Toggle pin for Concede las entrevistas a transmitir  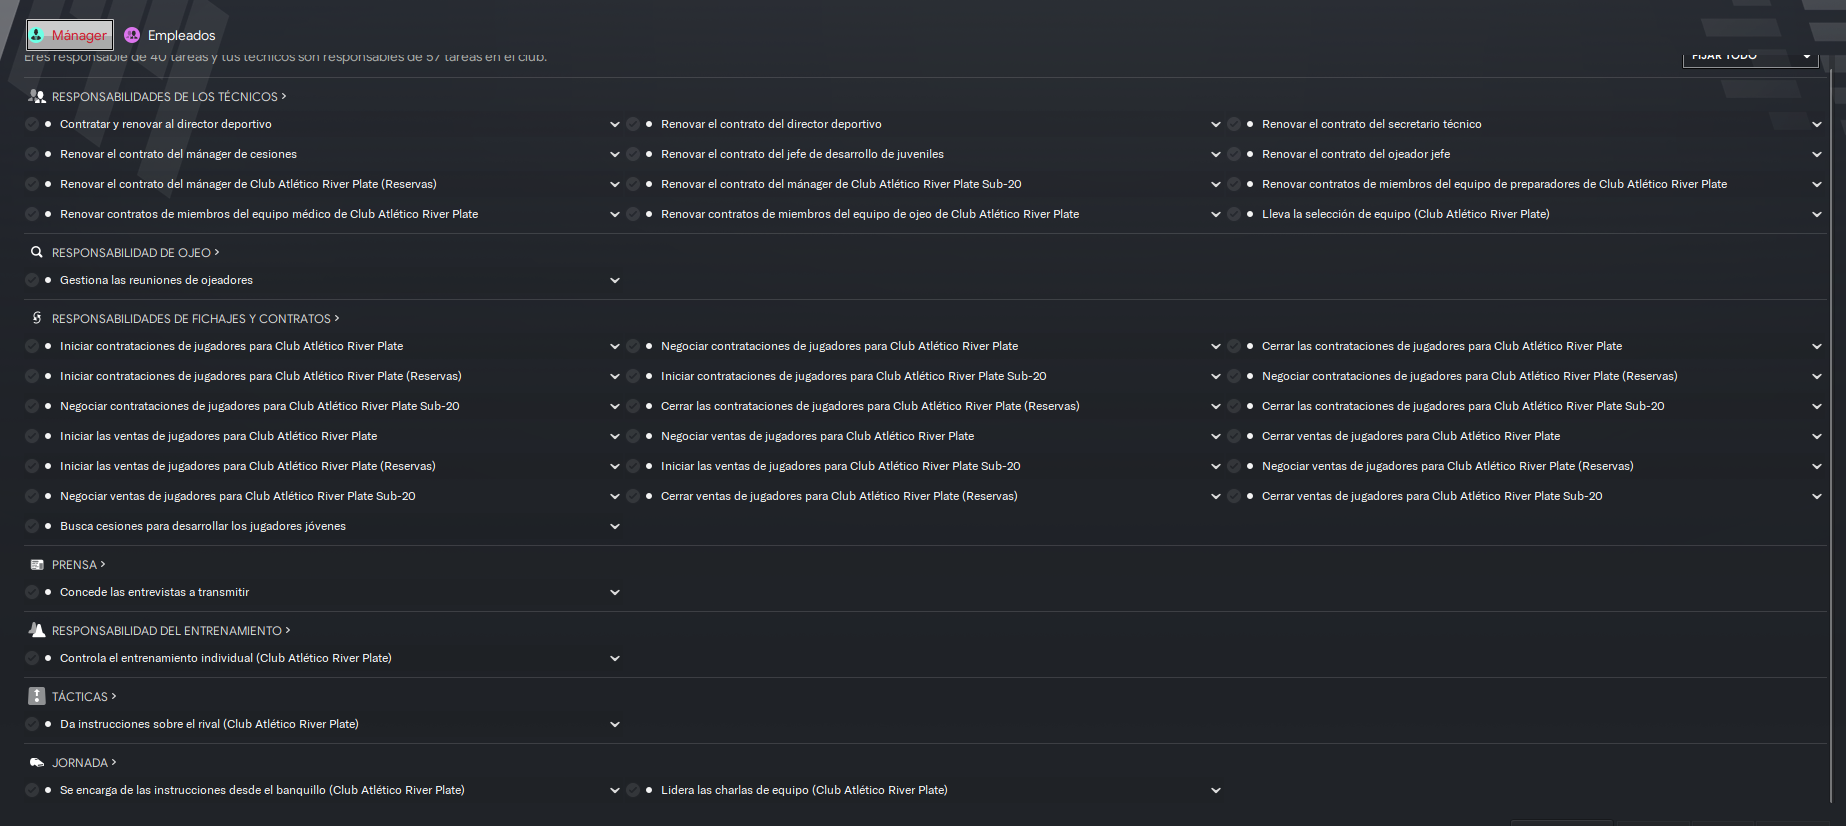click(x=32, y=592)
